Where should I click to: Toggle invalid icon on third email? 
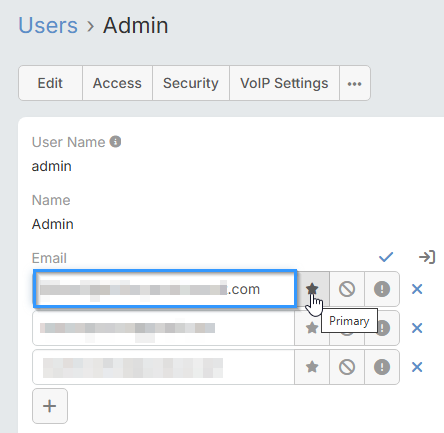coord(382,367)
